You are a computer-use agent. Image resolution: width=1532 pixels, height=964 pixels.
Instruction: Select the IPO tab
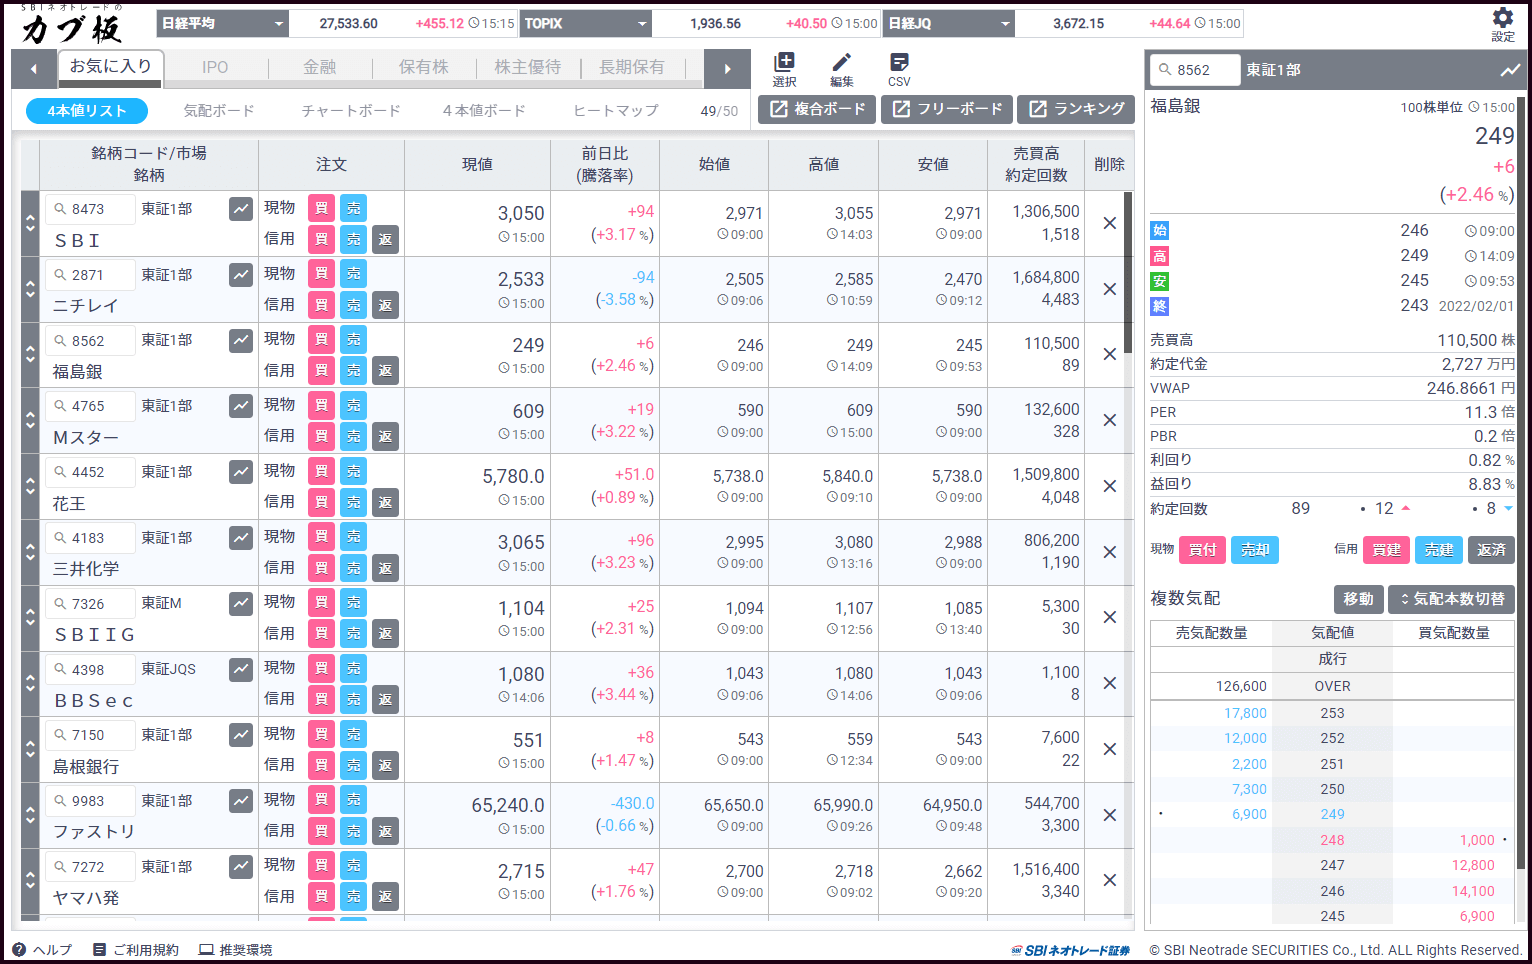pyautogui.click(x=215, y=67)
